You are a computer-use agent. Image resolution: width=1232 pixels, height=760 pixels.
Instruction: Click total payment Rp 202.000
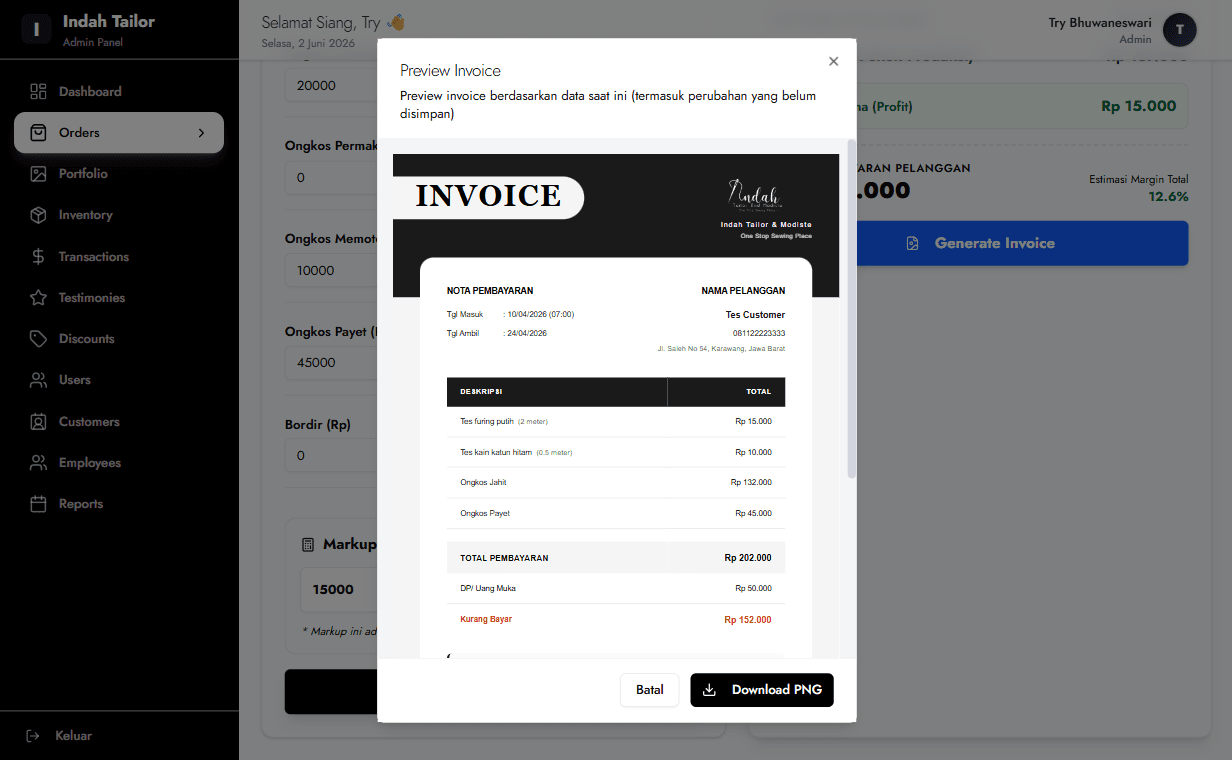click(x=748, y=558)
